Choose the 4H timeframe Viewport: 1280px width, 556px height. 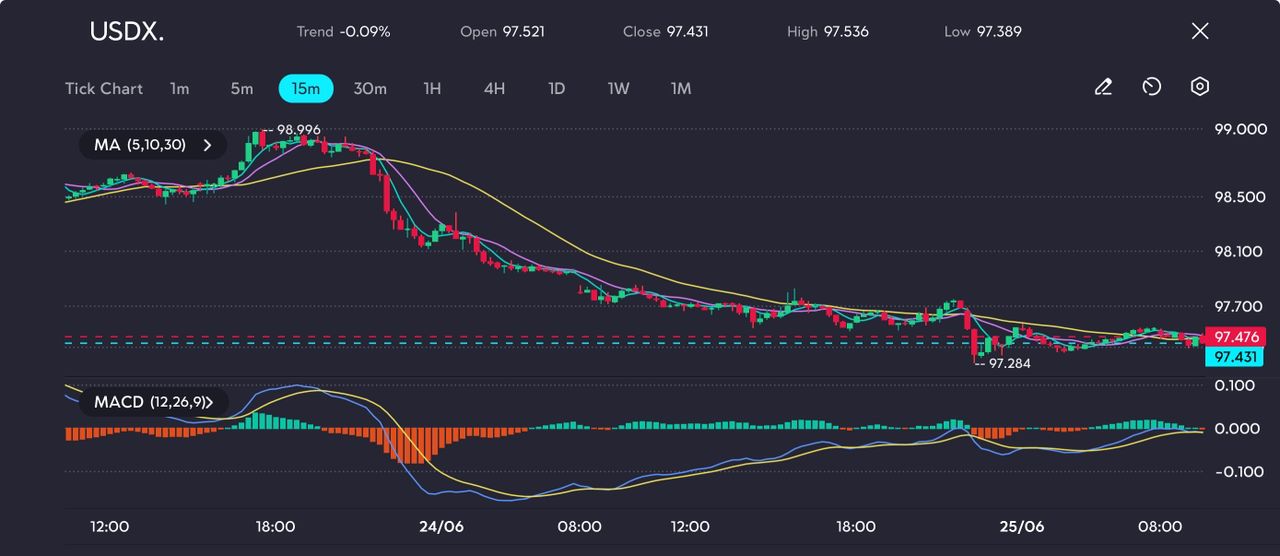pyautogui.click(x=494, y=88)
